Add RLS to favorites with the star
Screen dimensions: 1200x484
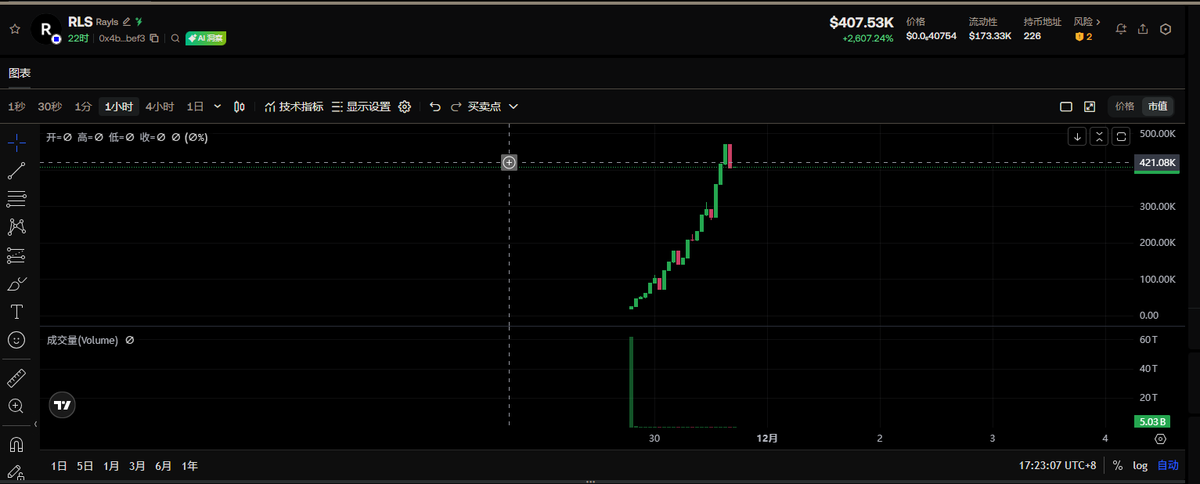(x=15, y=29)
